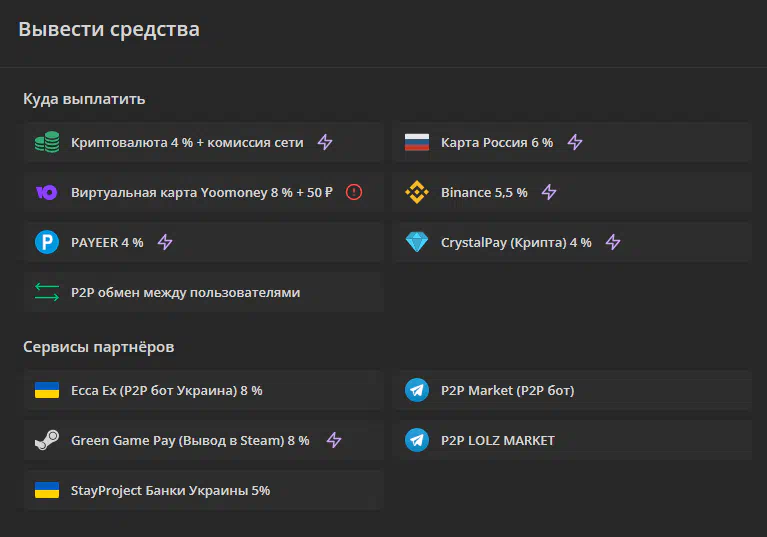Click the Steam logo icon
Screen dimensions: 767x537
coord(47,440)
